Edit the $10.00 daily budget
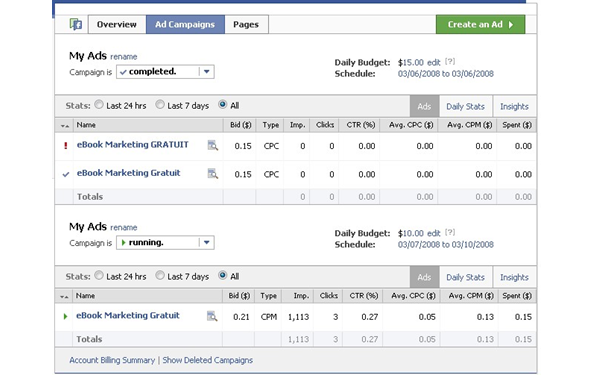 (434, 233)
